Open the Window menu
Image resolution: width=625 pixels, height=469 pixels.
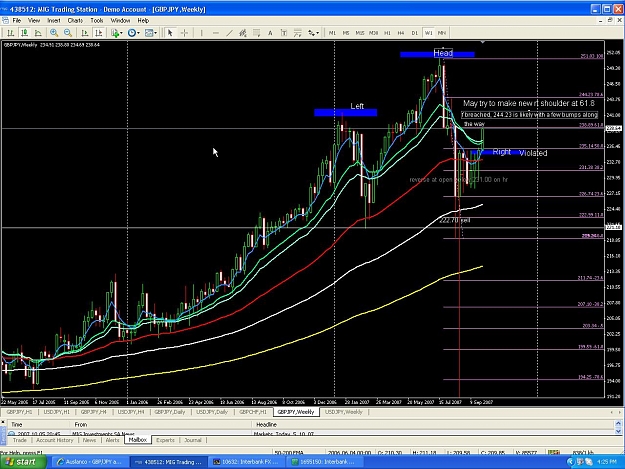(x=120, y=20)
